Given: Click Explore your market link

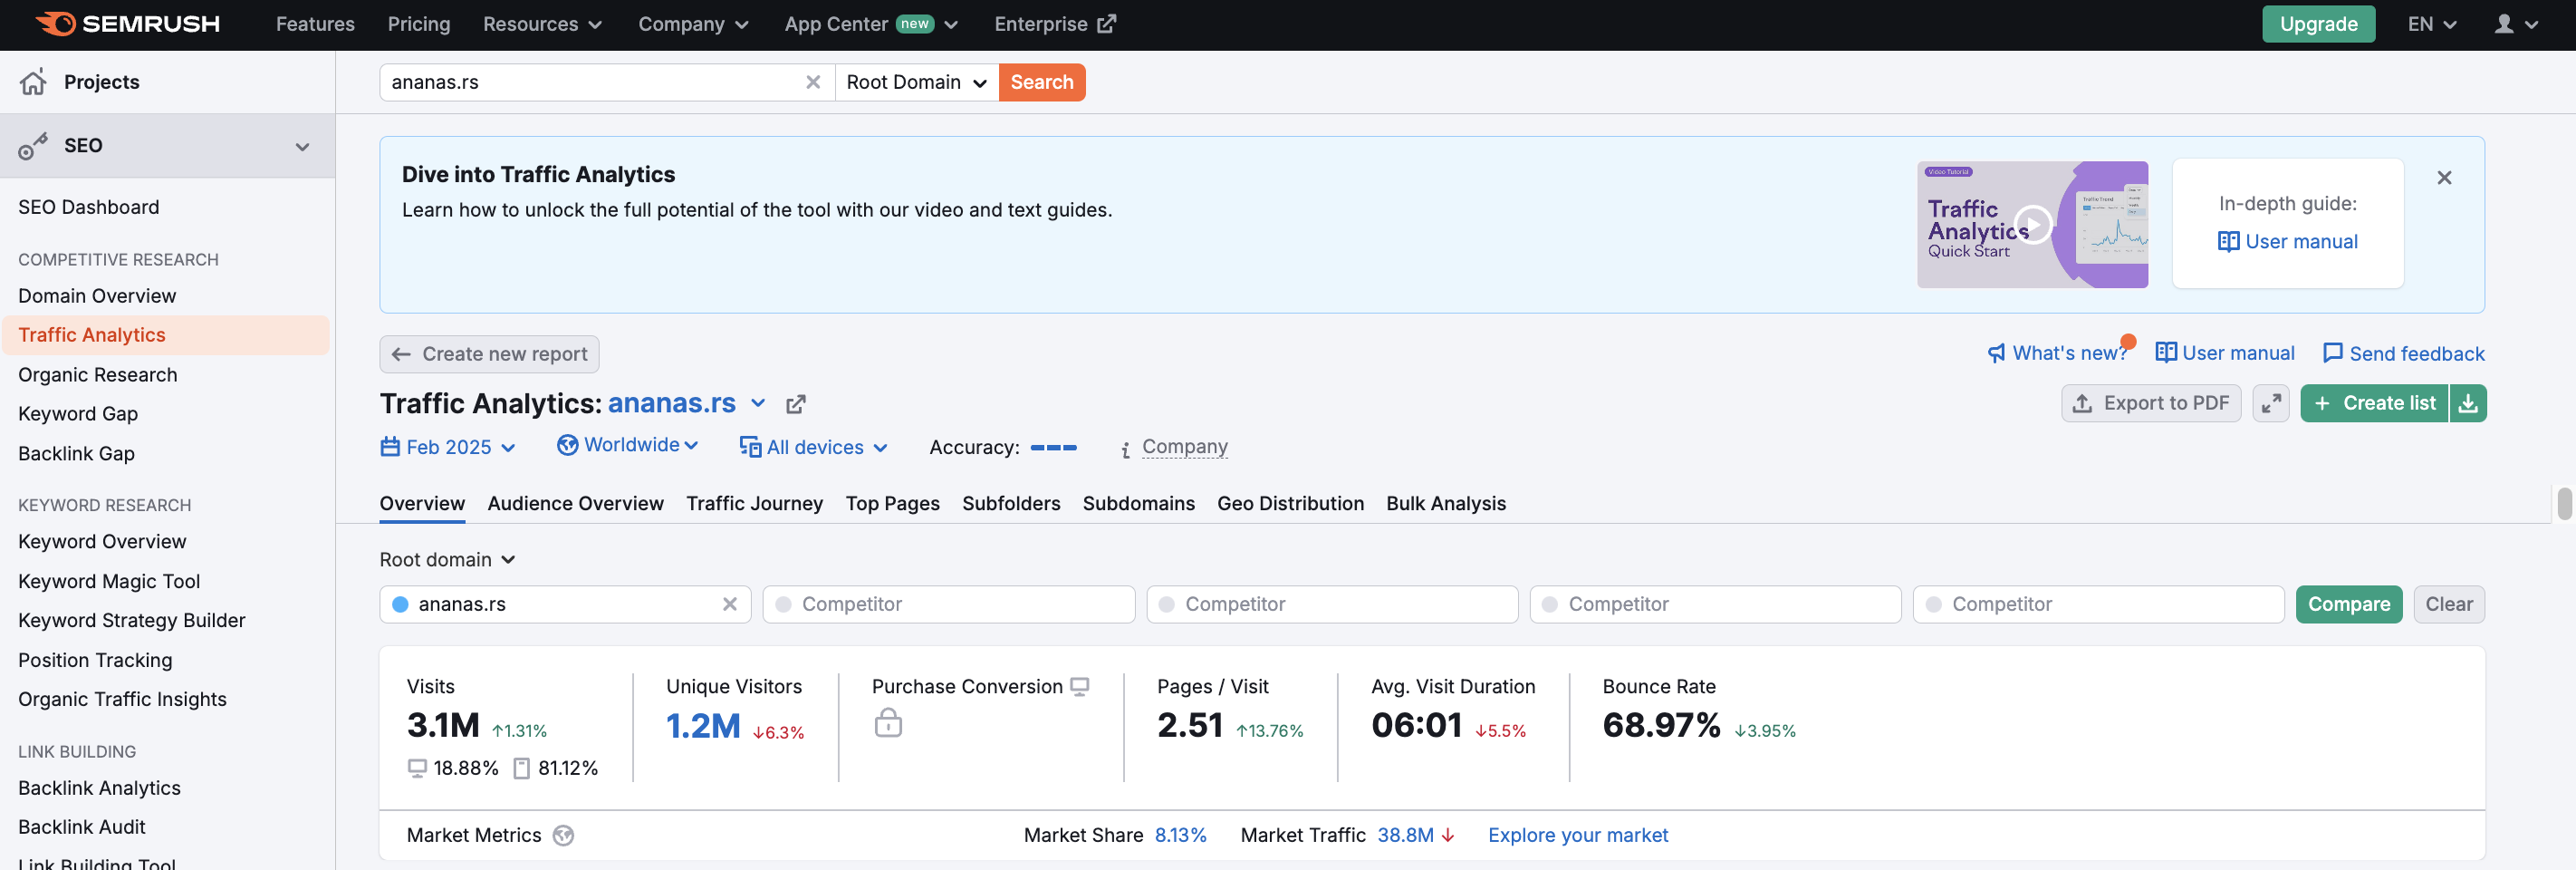Looking at the screenshot, I should pos(1577,835).
